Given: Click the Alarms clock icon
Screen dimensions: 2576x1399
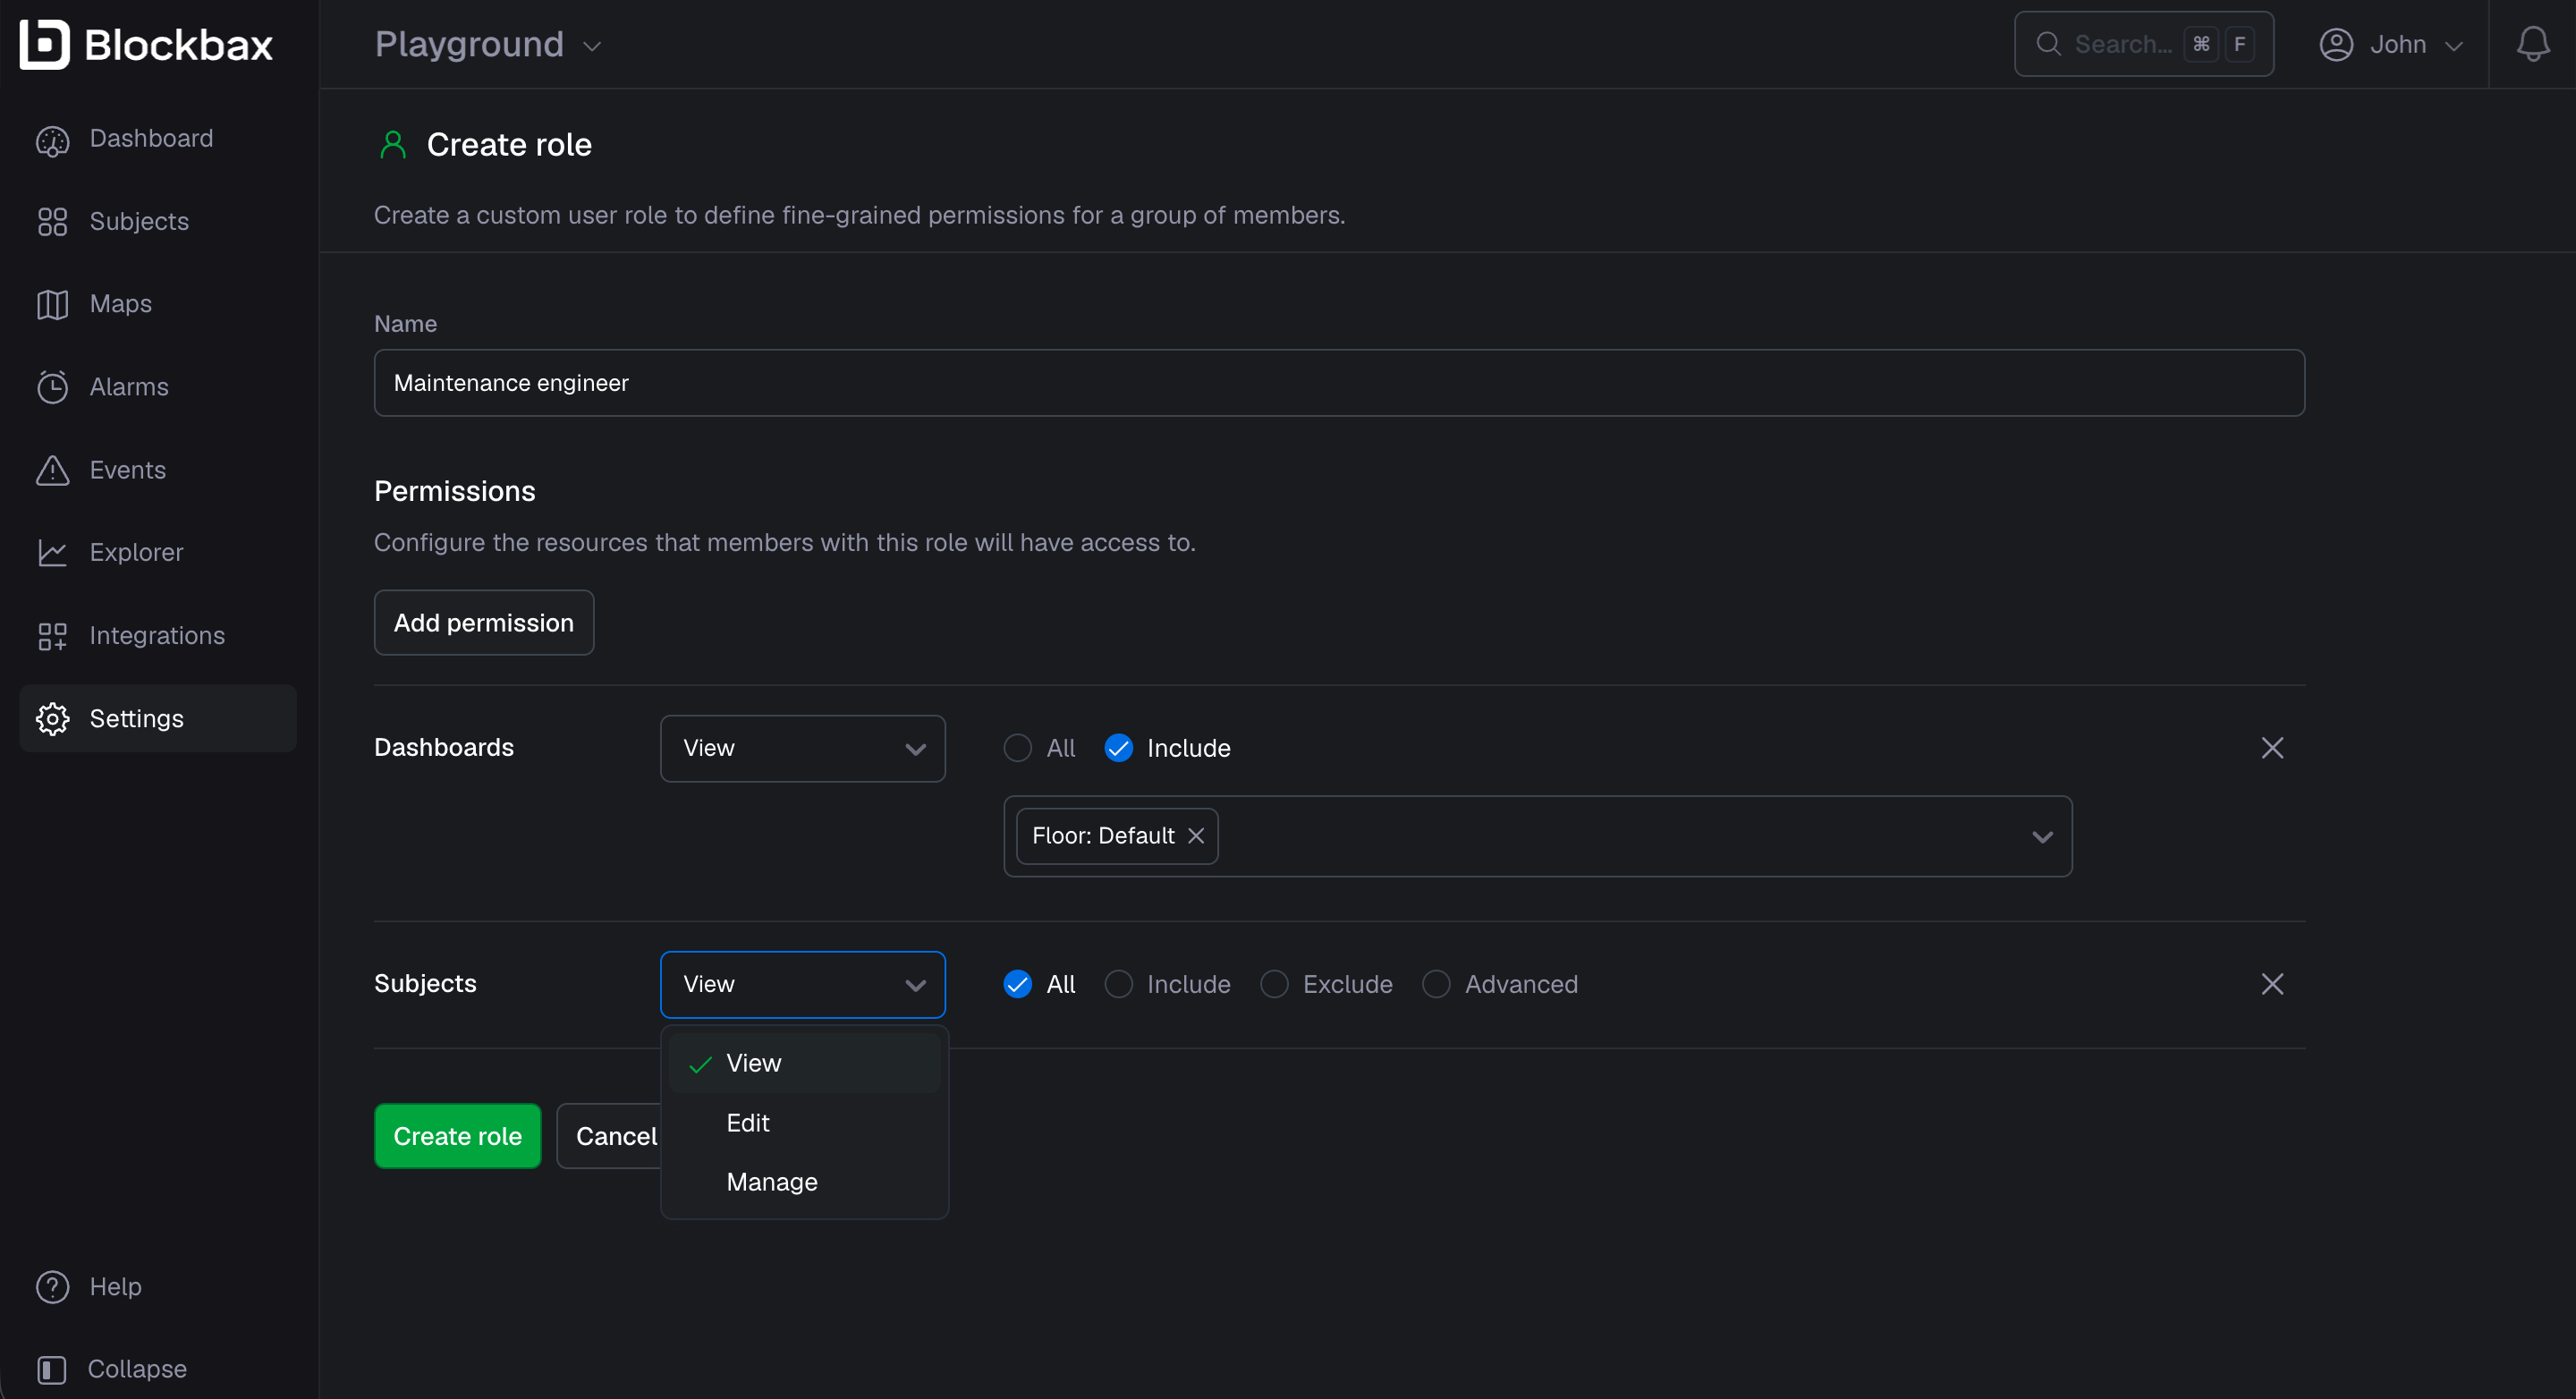Looking at the screenshot, I should [52, 387].
